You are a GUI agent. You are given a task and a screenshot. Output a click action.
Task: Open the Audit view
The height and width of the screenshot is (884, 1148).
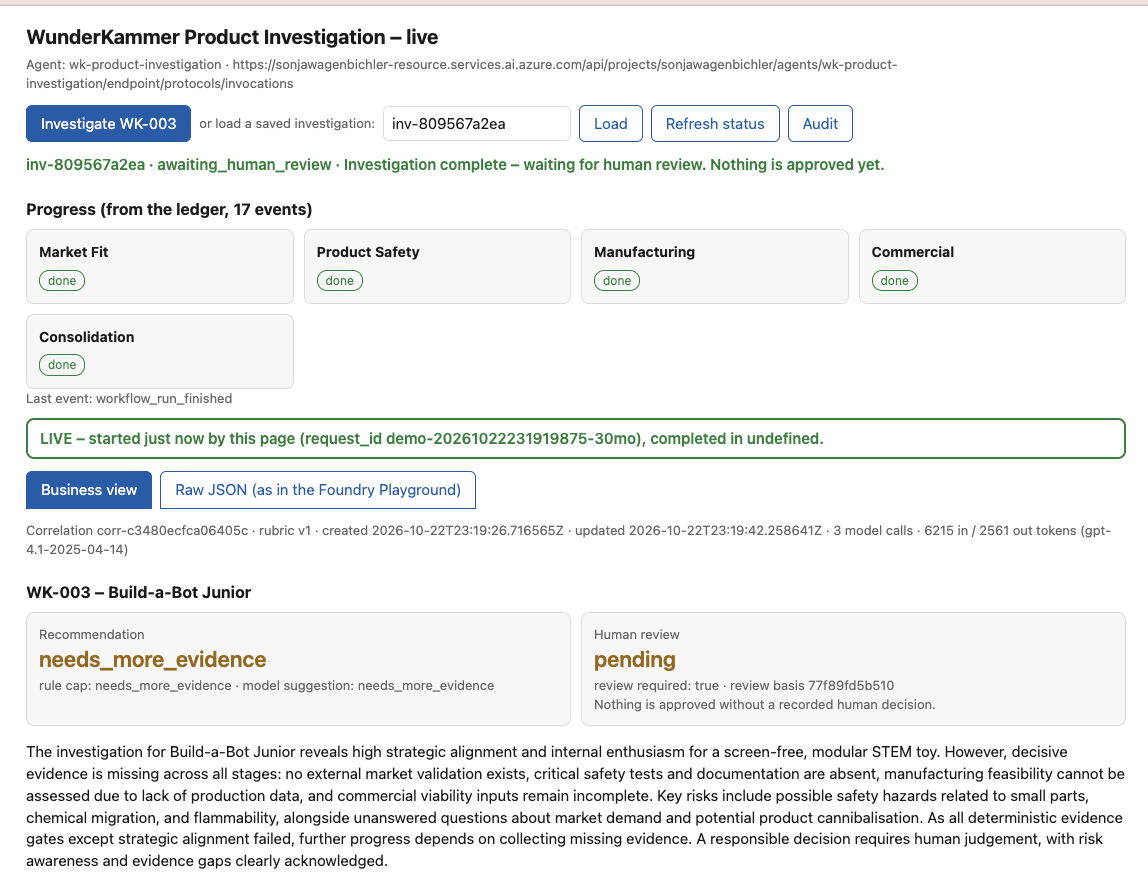click(820, 124)
